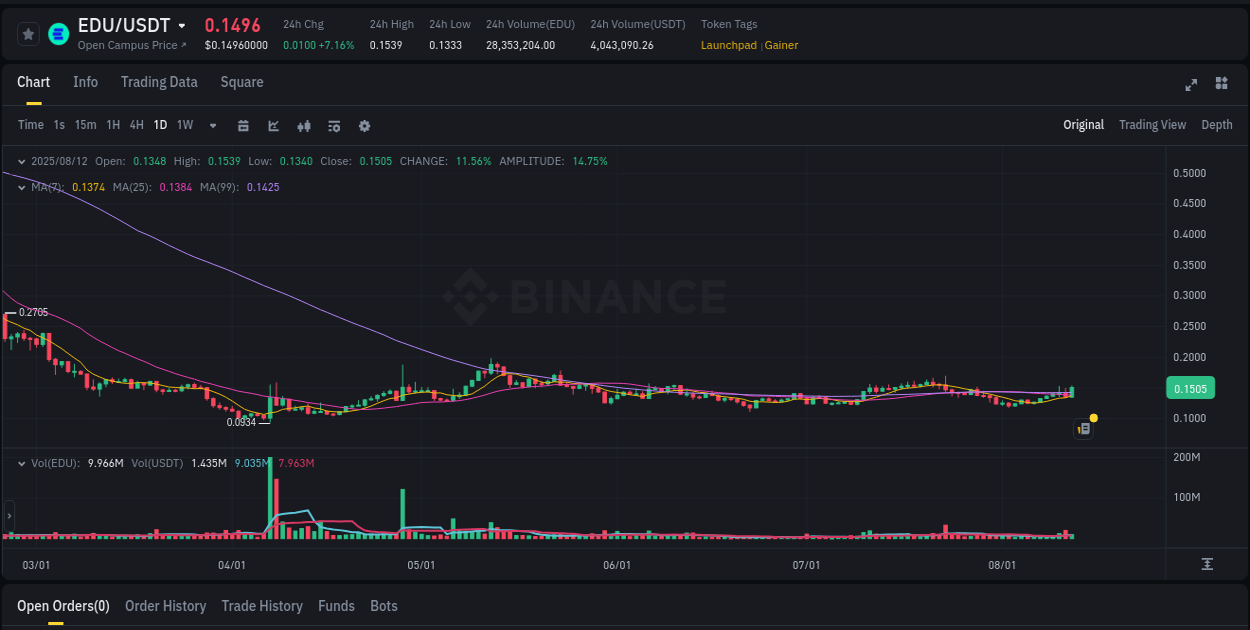
Task: Collapse the Vol(EDU) volume pane chevron
Action: coord(21,462)
